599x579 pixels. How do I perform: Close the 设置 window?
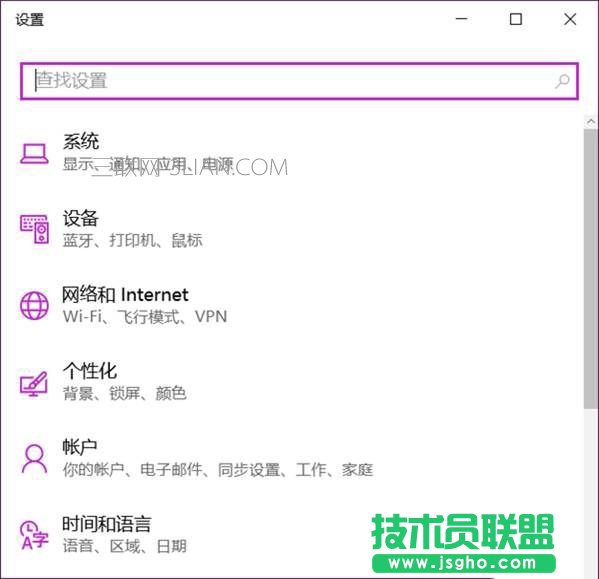click(570, 19)
